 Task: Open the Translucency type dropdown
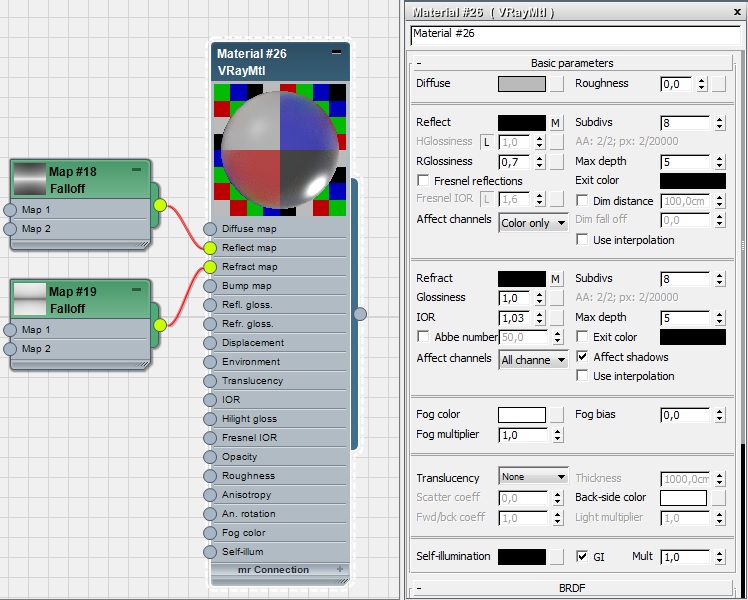point(533,476)
